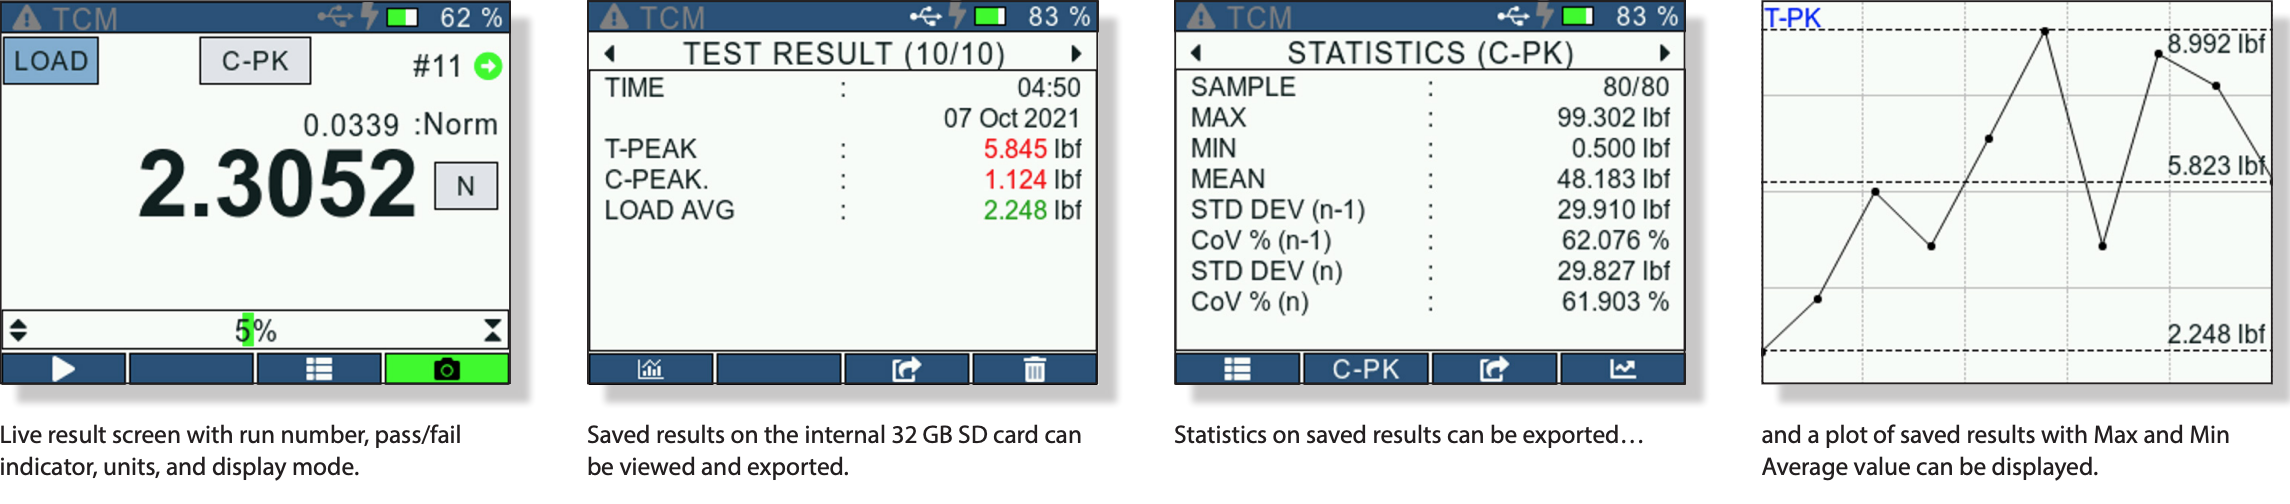This screenshot has height=504, width=2290.
Task: Click the list icon on Statistics screen
Action: [x=1237, y=369]
